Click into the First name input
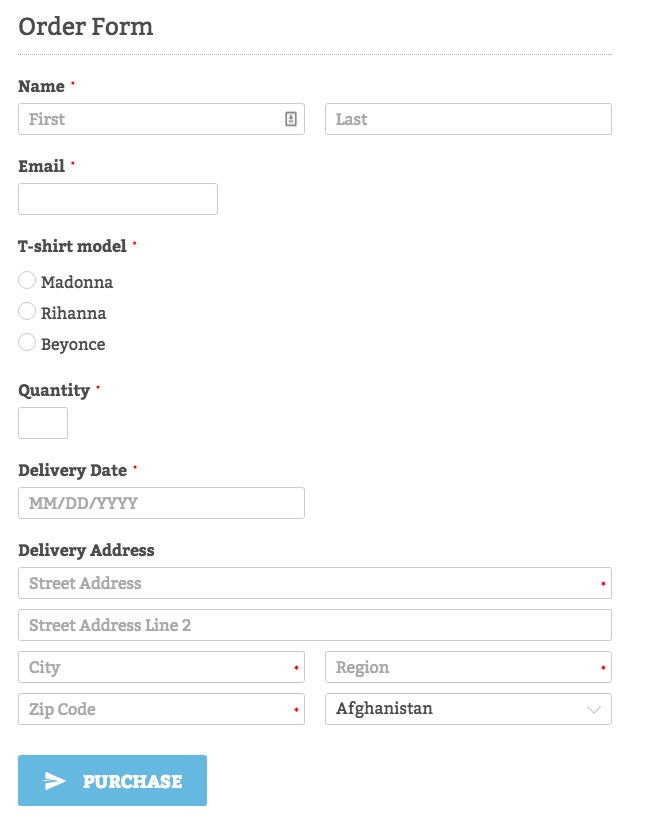 pyautogui.click(x=150, y=118)
